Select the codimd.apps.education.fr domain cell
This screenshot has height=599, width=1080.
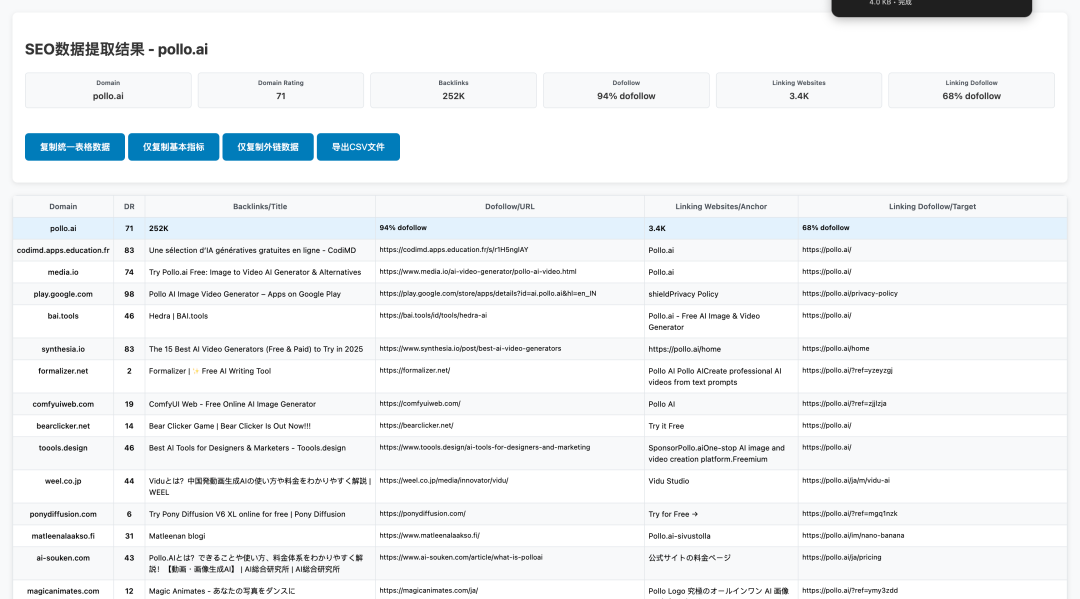63,251
